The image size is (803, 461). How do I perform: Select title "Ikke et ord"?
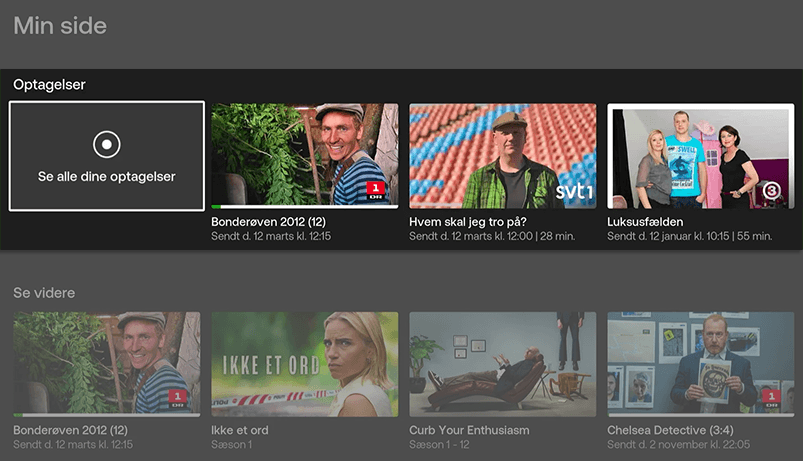coord(240,430)
